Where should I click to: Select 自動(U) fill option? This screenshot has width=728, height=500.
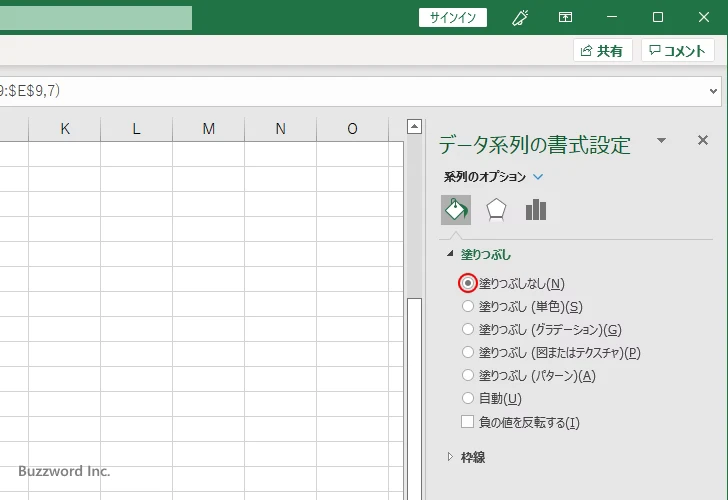468,398
